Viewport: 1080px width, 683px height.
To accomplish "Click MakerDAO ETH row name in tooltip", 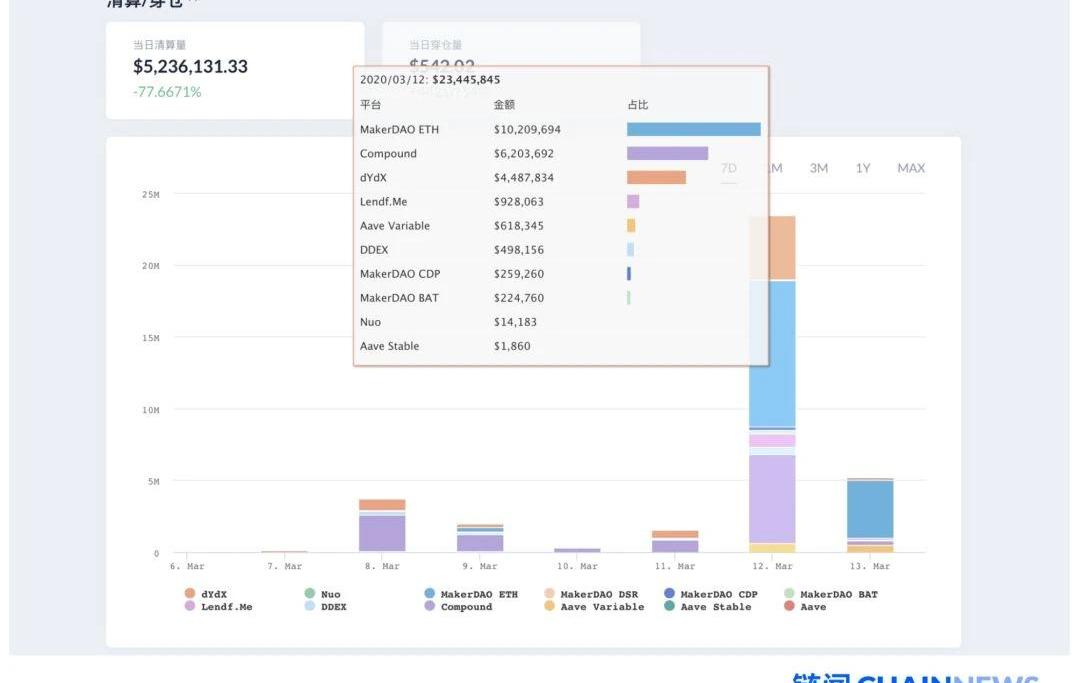I will (399, 129).
